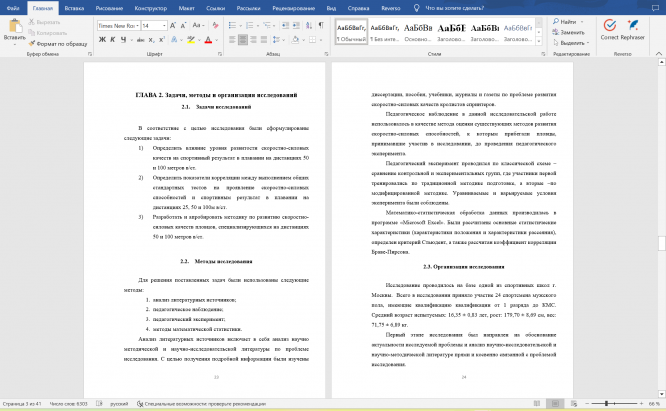Open the font color dropdown arrow

[217, 40]
